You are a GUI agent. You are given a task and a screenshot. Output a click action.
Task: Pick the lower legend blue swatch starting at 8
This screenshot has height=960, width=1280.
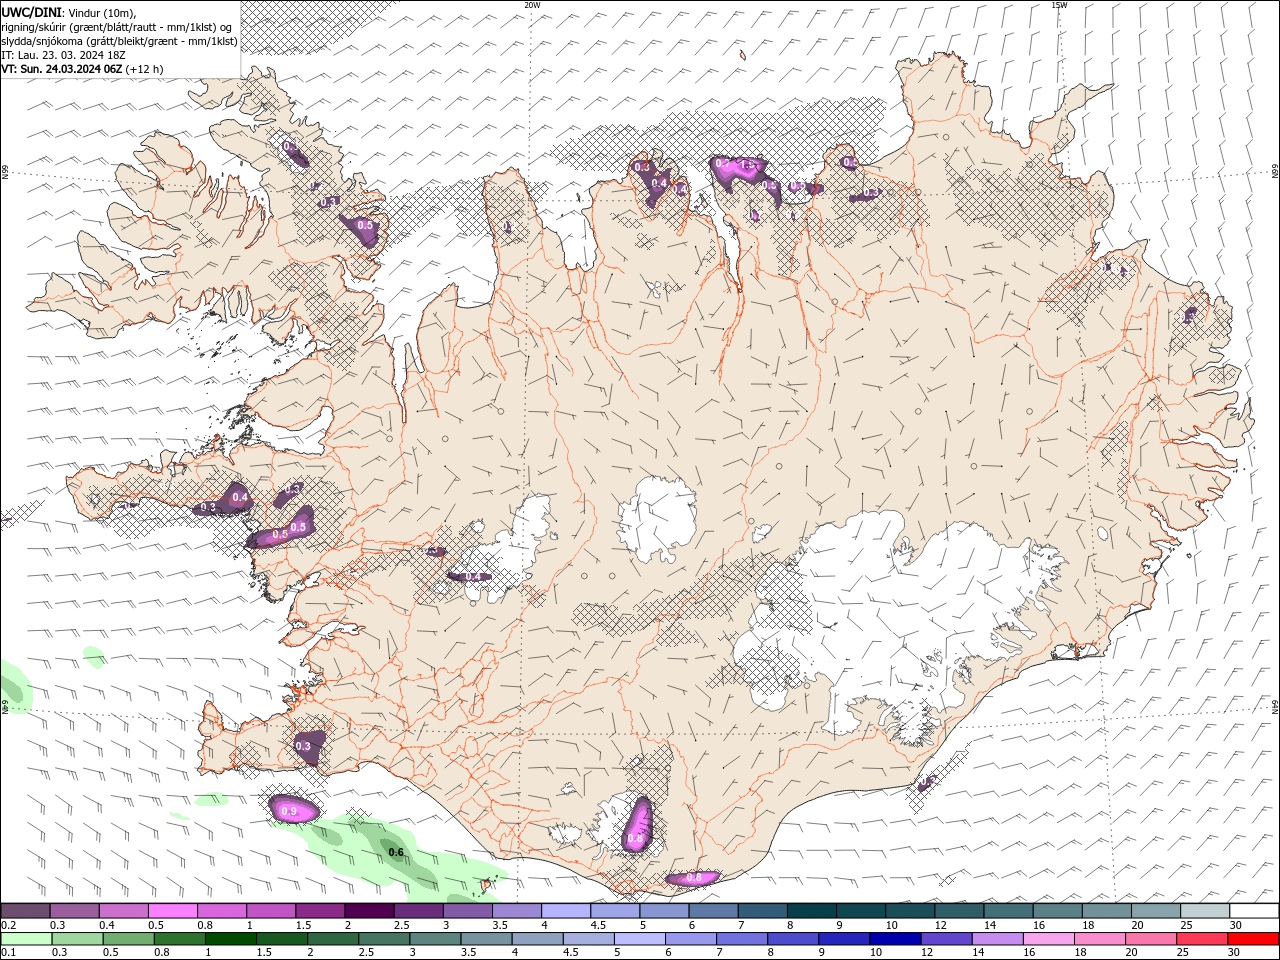click(x=793, y=939)
